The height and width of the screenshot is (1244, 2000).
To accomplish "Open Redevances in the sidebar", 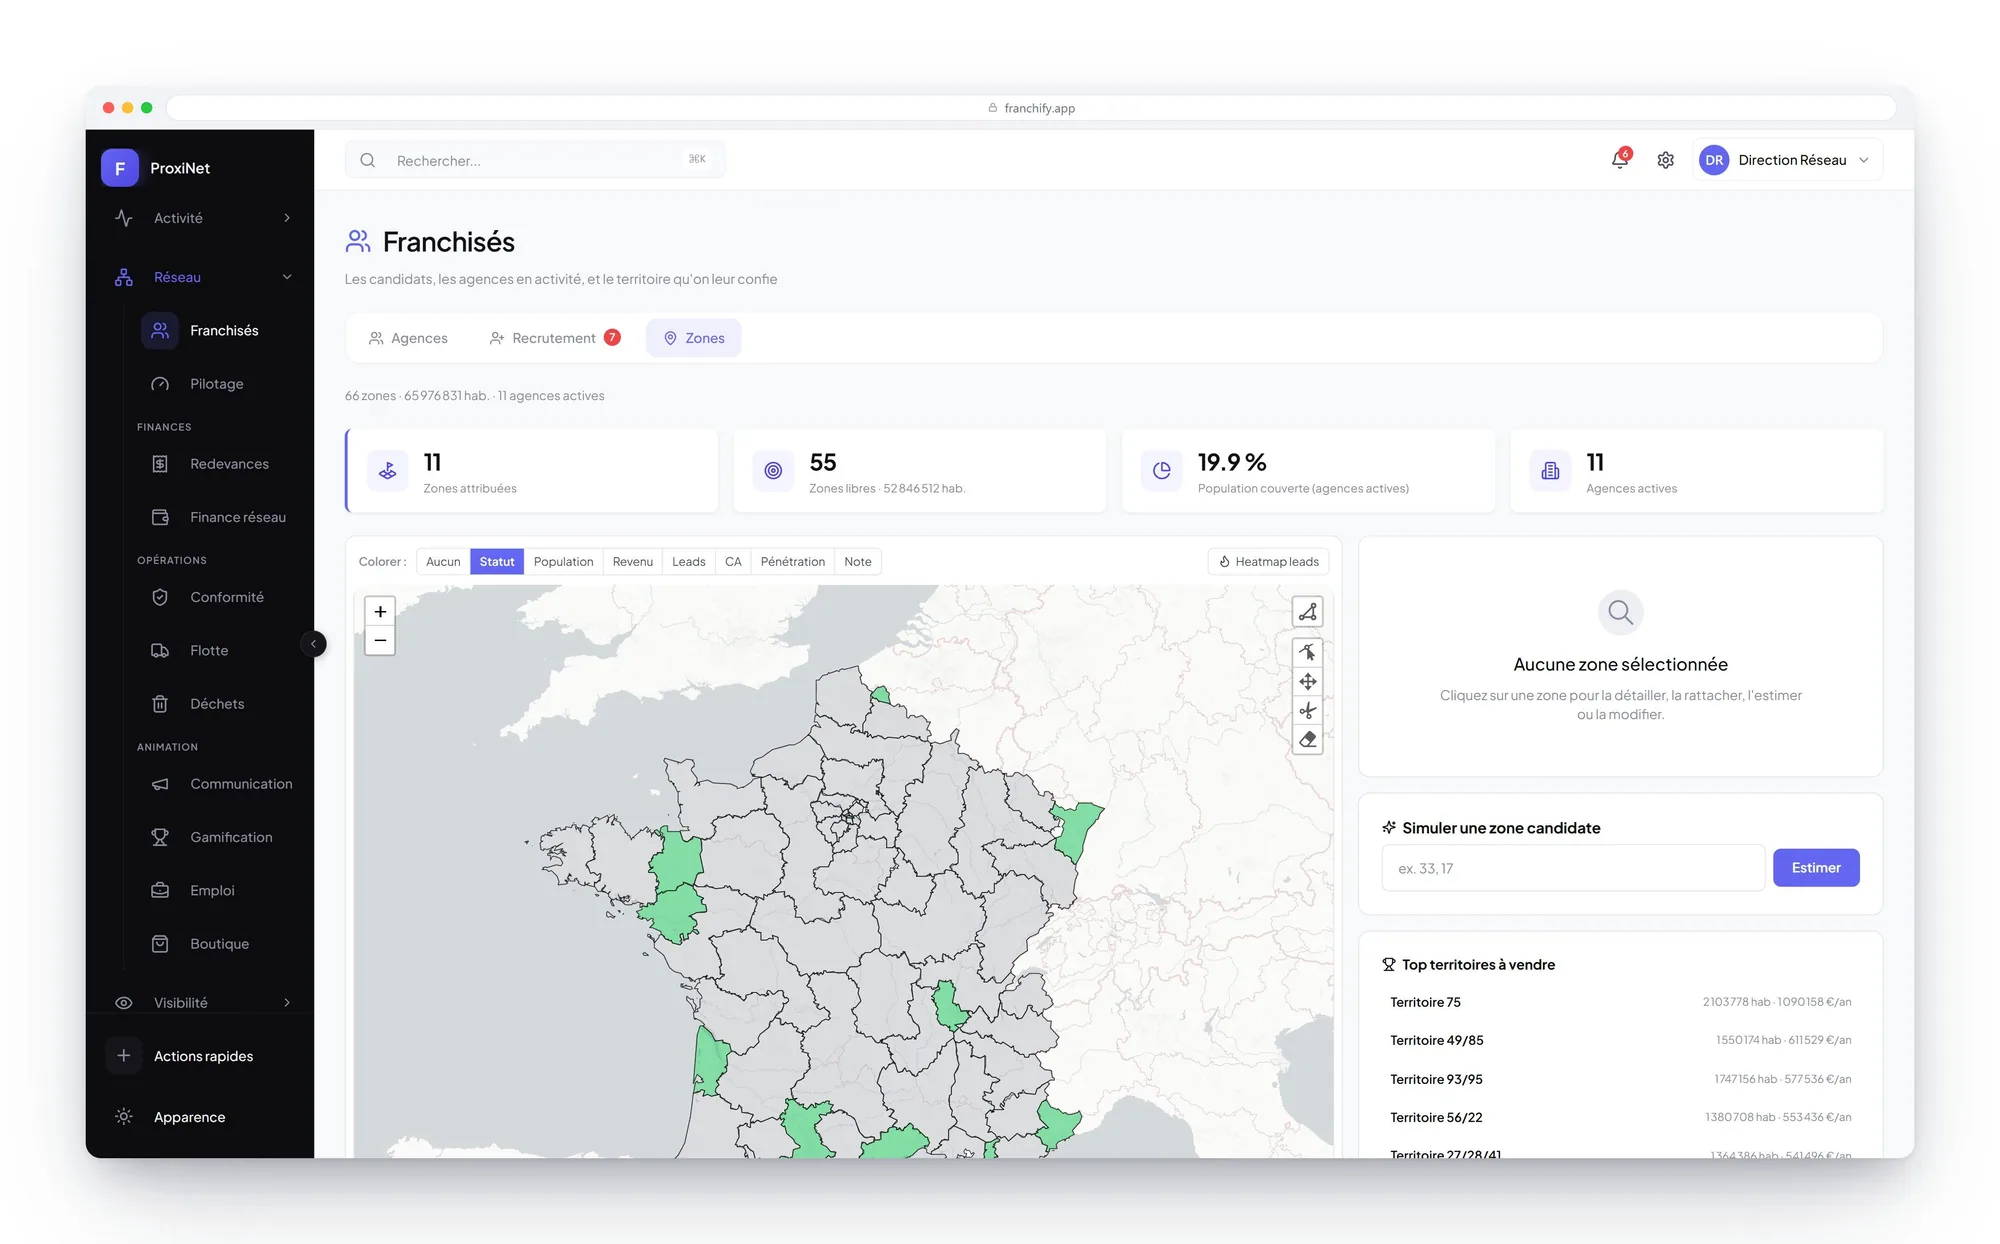I will 218,464.
